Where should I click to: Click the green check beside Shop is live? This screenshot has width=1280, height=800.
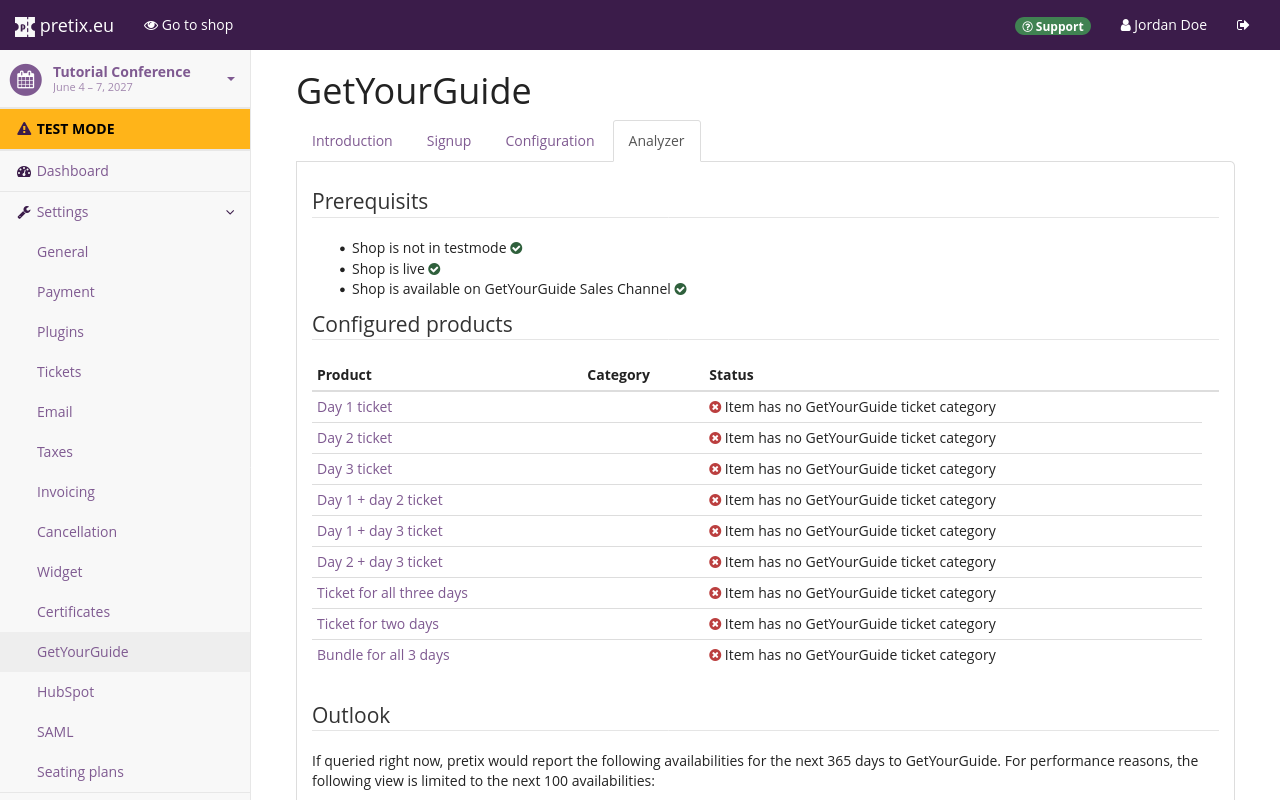point(433,268)
